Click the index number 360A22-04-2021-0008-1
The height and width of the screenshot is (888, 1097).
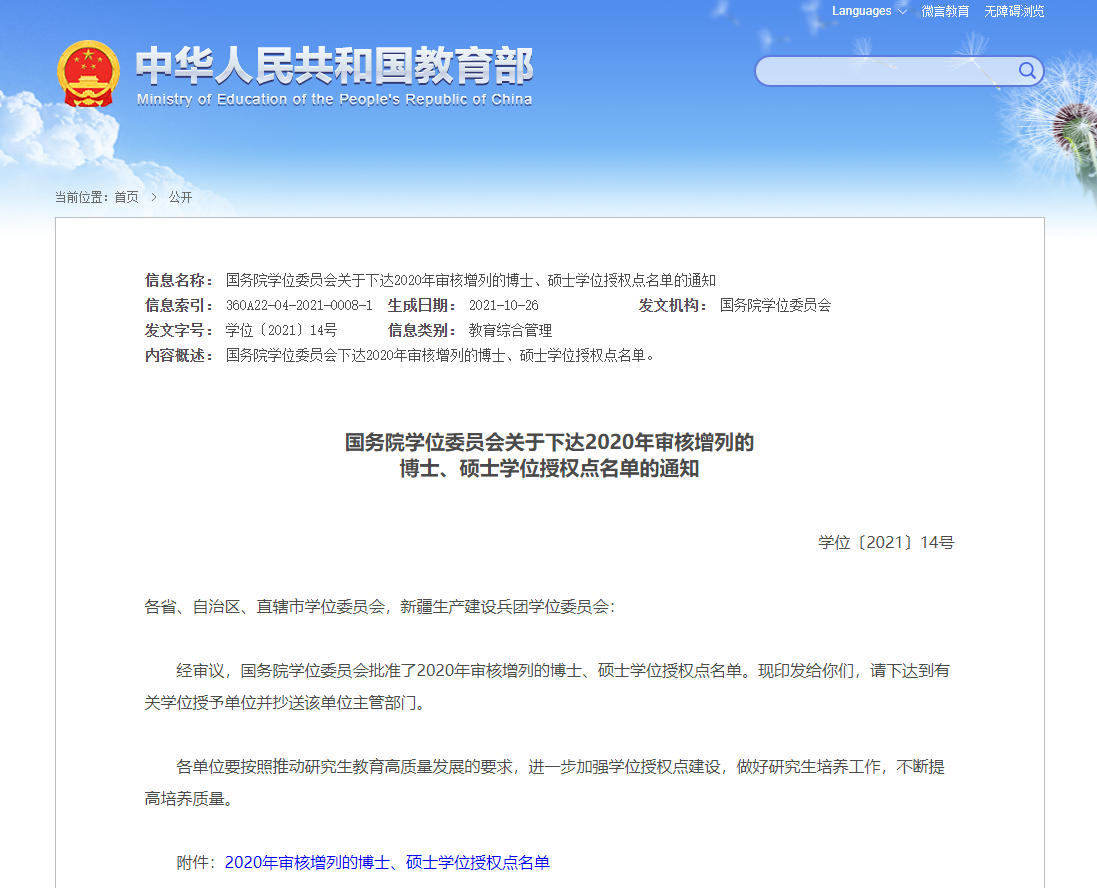tap(299, 305)
